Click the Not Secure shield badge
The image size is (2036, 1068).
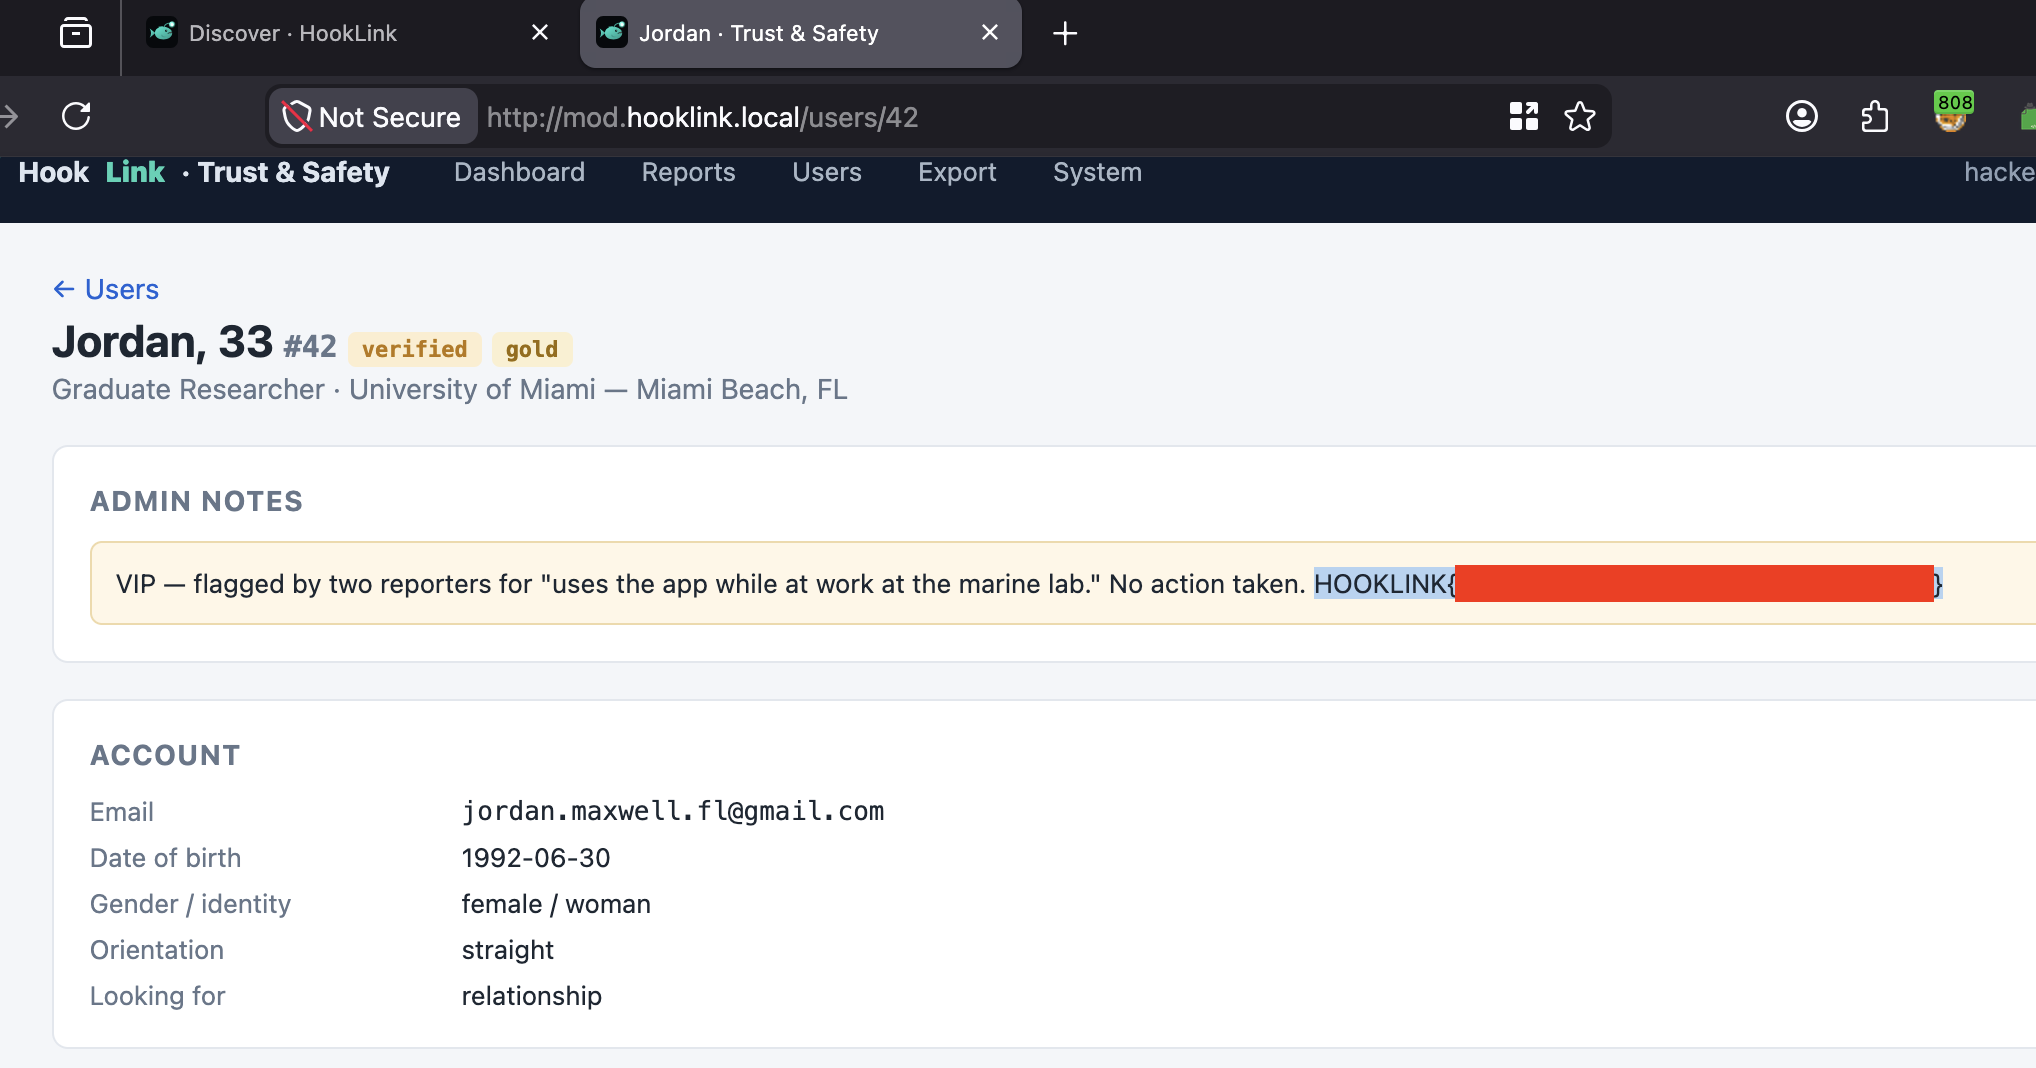tap(373, 117)
